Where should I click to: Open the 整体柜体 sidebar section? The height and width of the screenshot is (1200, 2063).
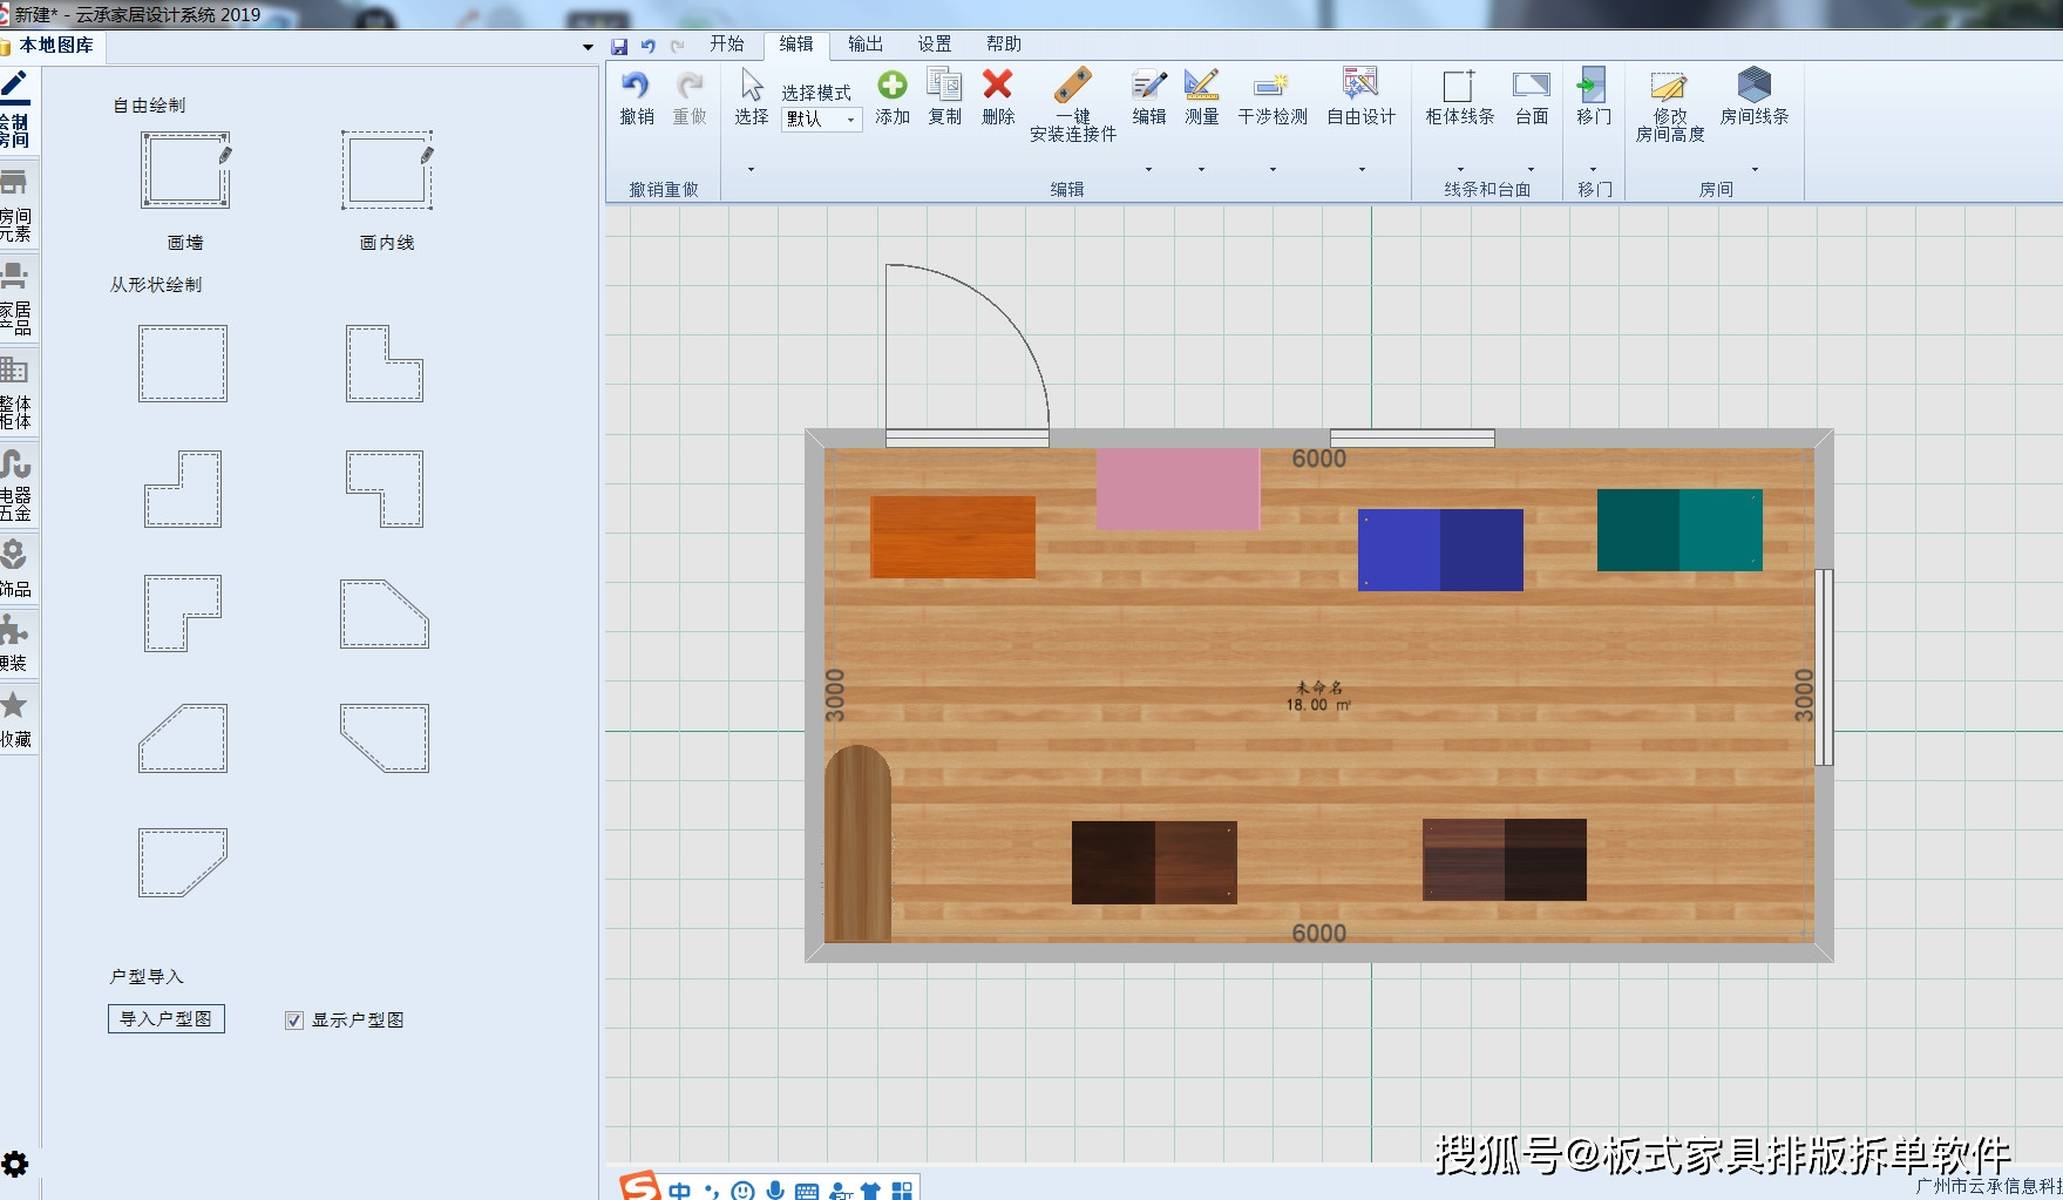tap(17, 392)
